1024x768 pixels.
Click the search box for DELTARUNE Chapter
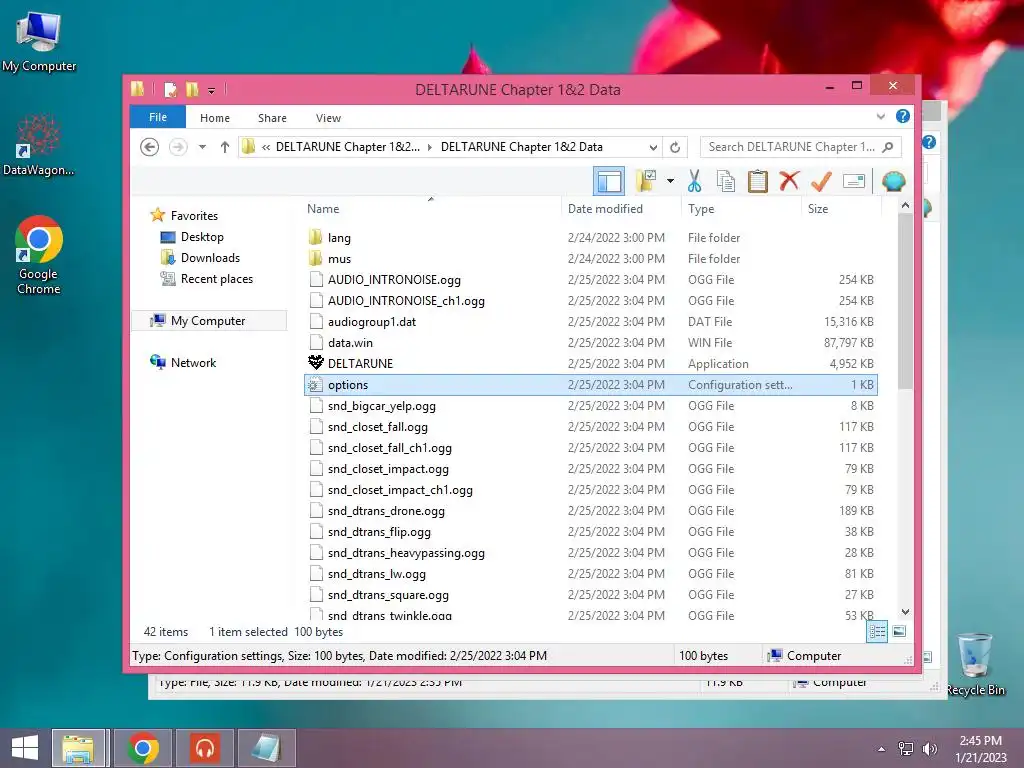[801, 147]
